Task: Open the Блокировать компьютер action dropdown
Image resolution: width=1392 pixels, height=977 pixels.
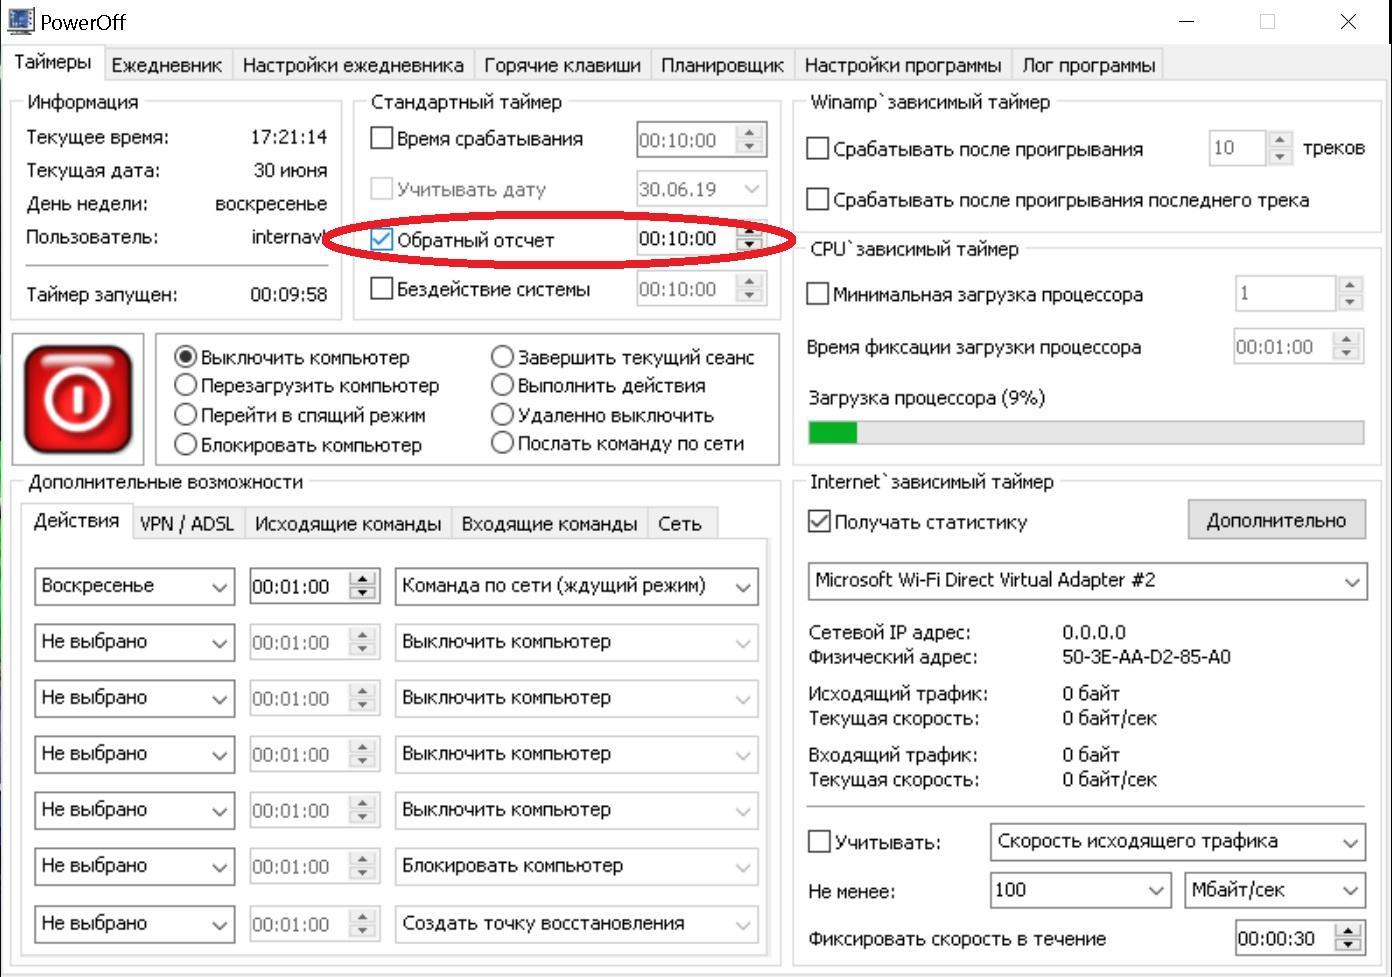Action: tap(576, 866)
